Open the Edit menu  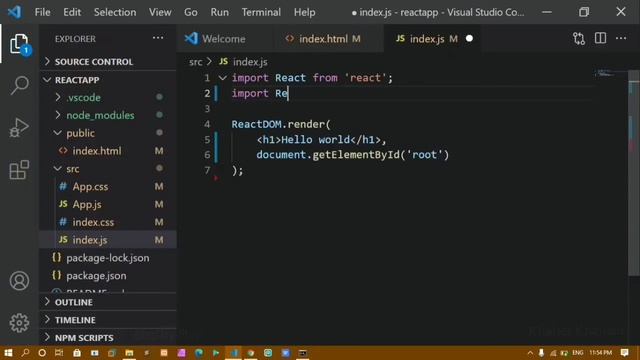72,12
